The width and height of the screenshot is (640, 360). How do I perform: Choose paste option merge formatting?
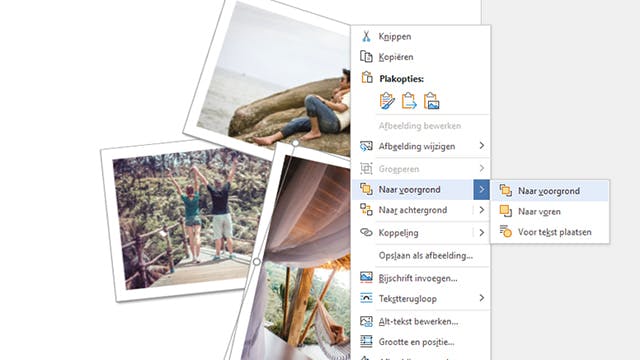(409, 101)
